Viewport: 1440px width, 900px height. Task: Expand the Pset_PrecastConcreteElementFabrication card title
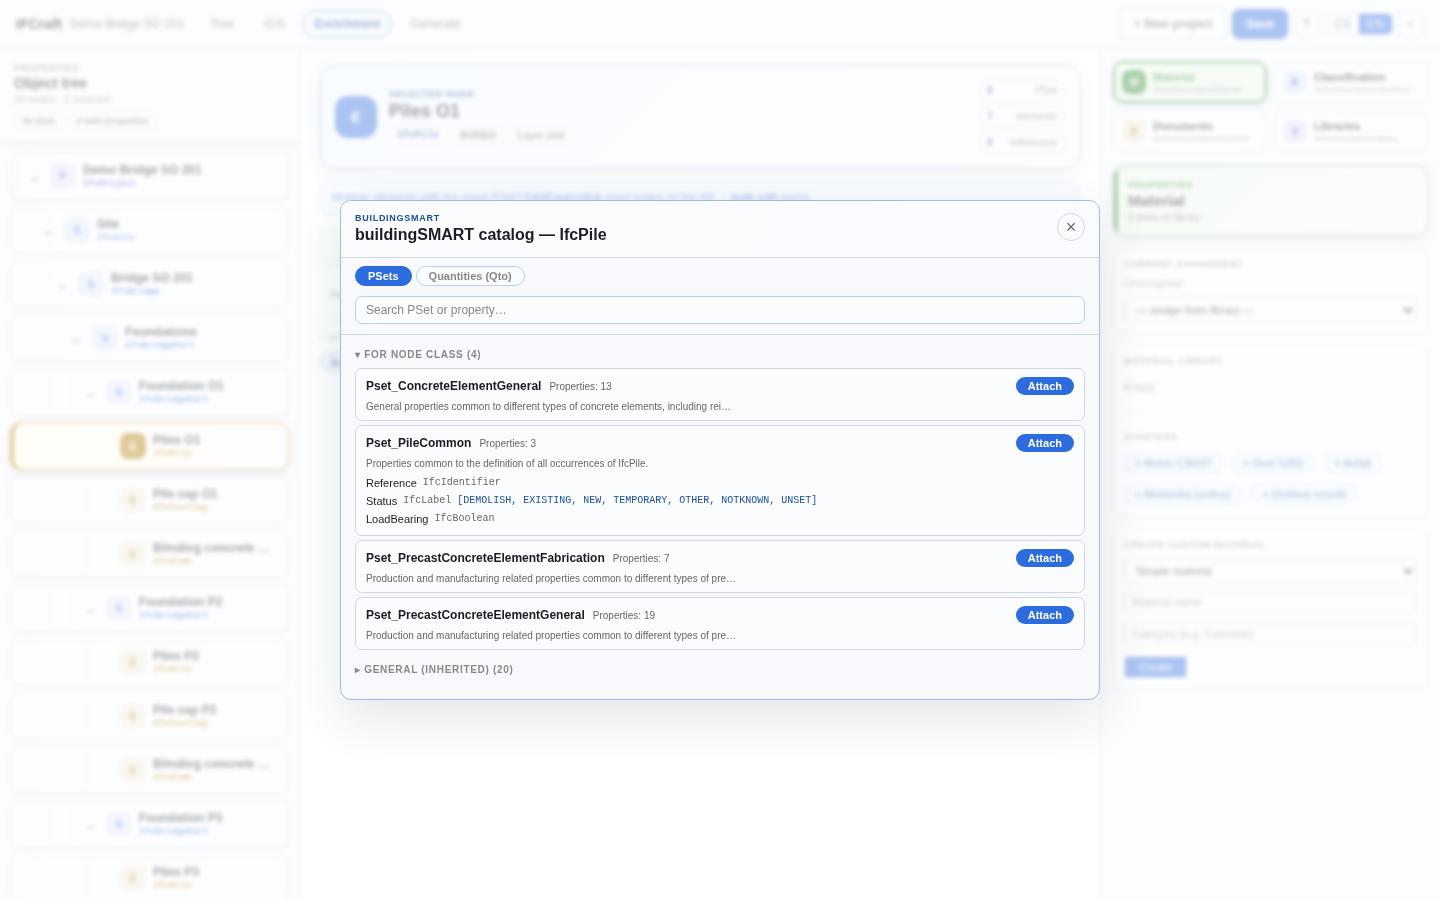[x=485, y=558]
